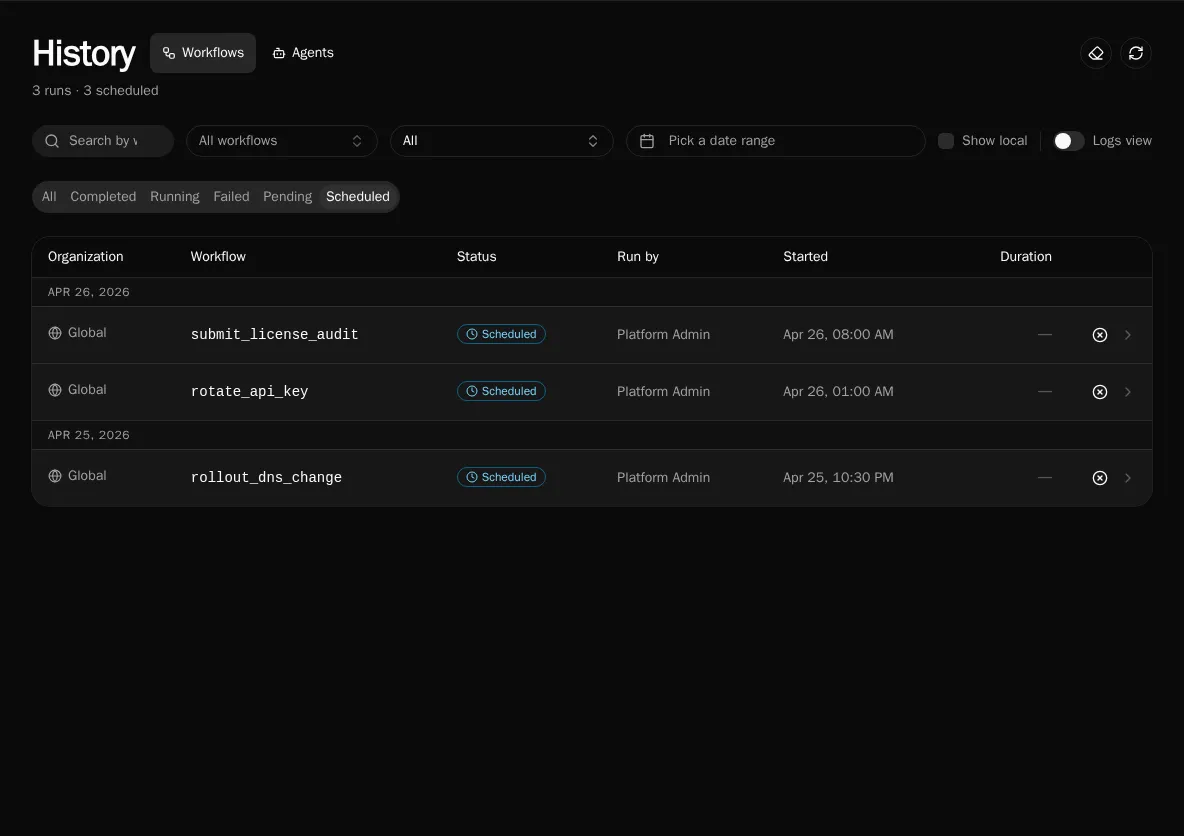
Task: Toggle the Logs view switch
Action: click(1068, 141)
